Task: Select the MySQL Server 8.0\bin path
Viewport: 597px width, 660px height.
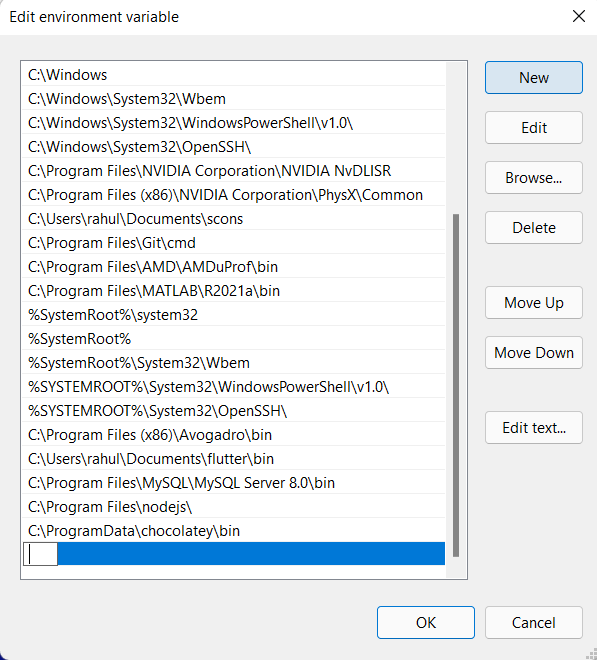Action: coord(234,483)
